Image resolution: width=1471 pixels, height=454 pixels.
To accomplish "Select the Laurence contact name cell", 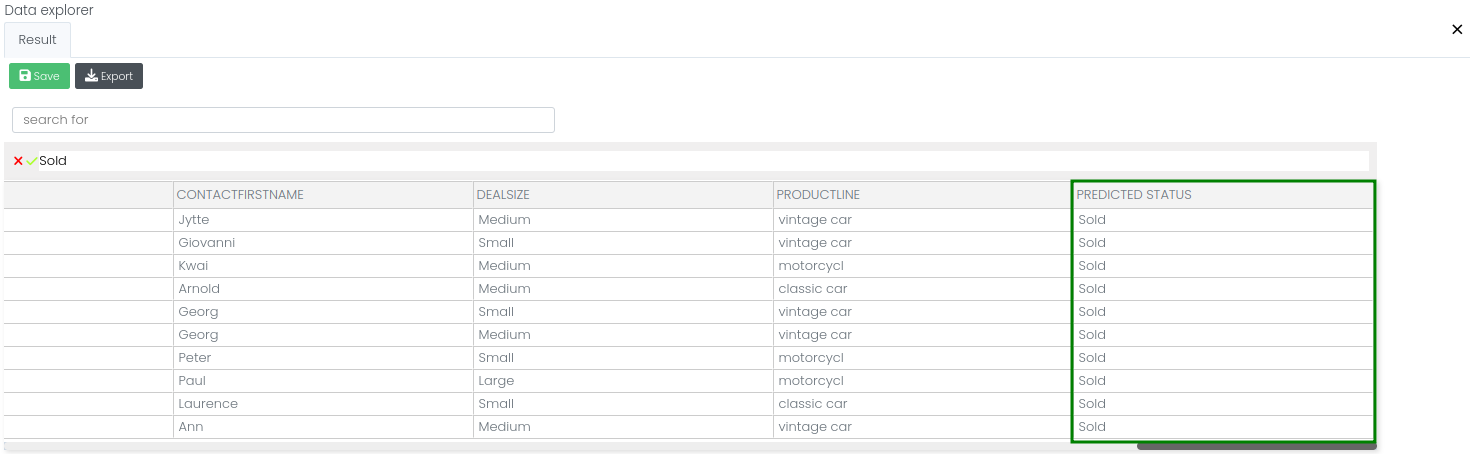I will tap(208, 404).
